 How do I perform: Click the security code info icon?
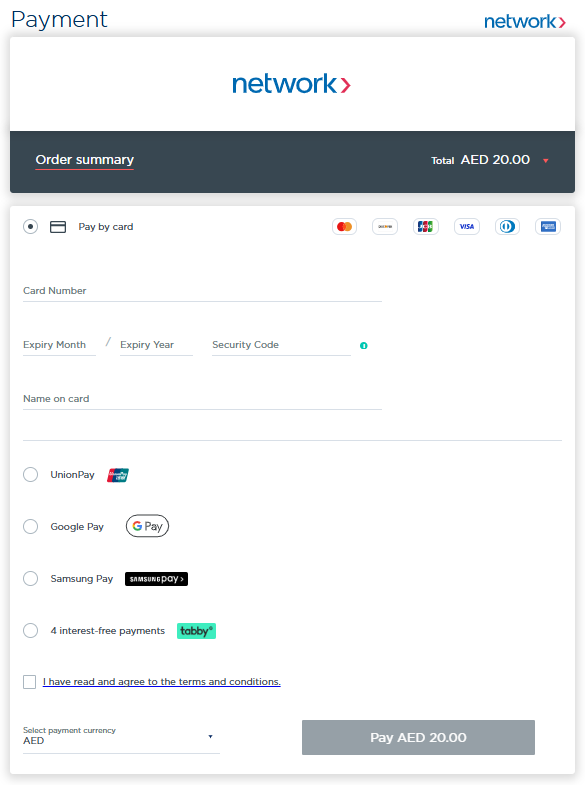tap(364, 345)
